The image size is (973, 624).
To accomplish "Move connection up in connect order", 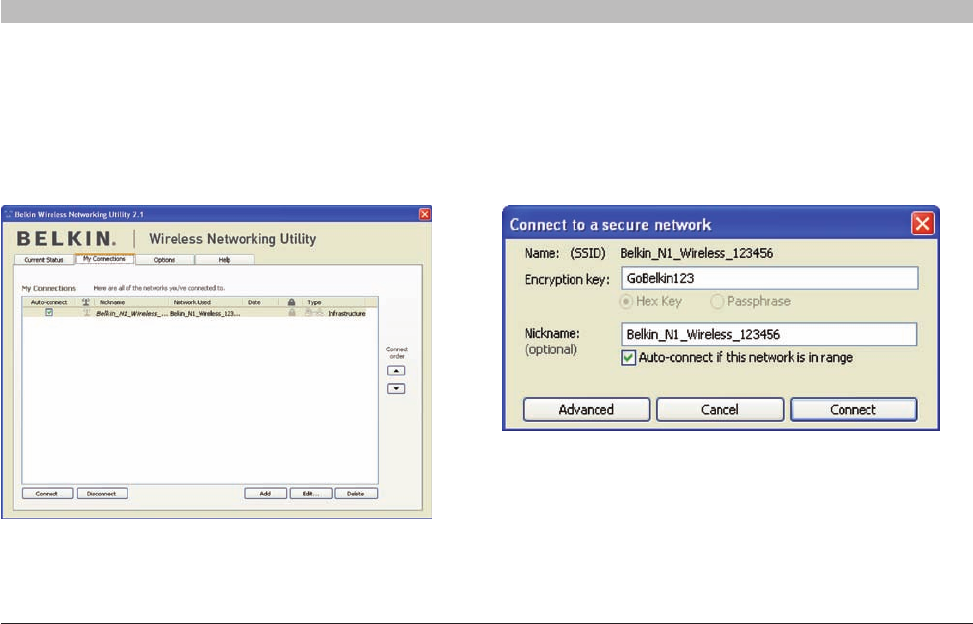I will [396, 371].
